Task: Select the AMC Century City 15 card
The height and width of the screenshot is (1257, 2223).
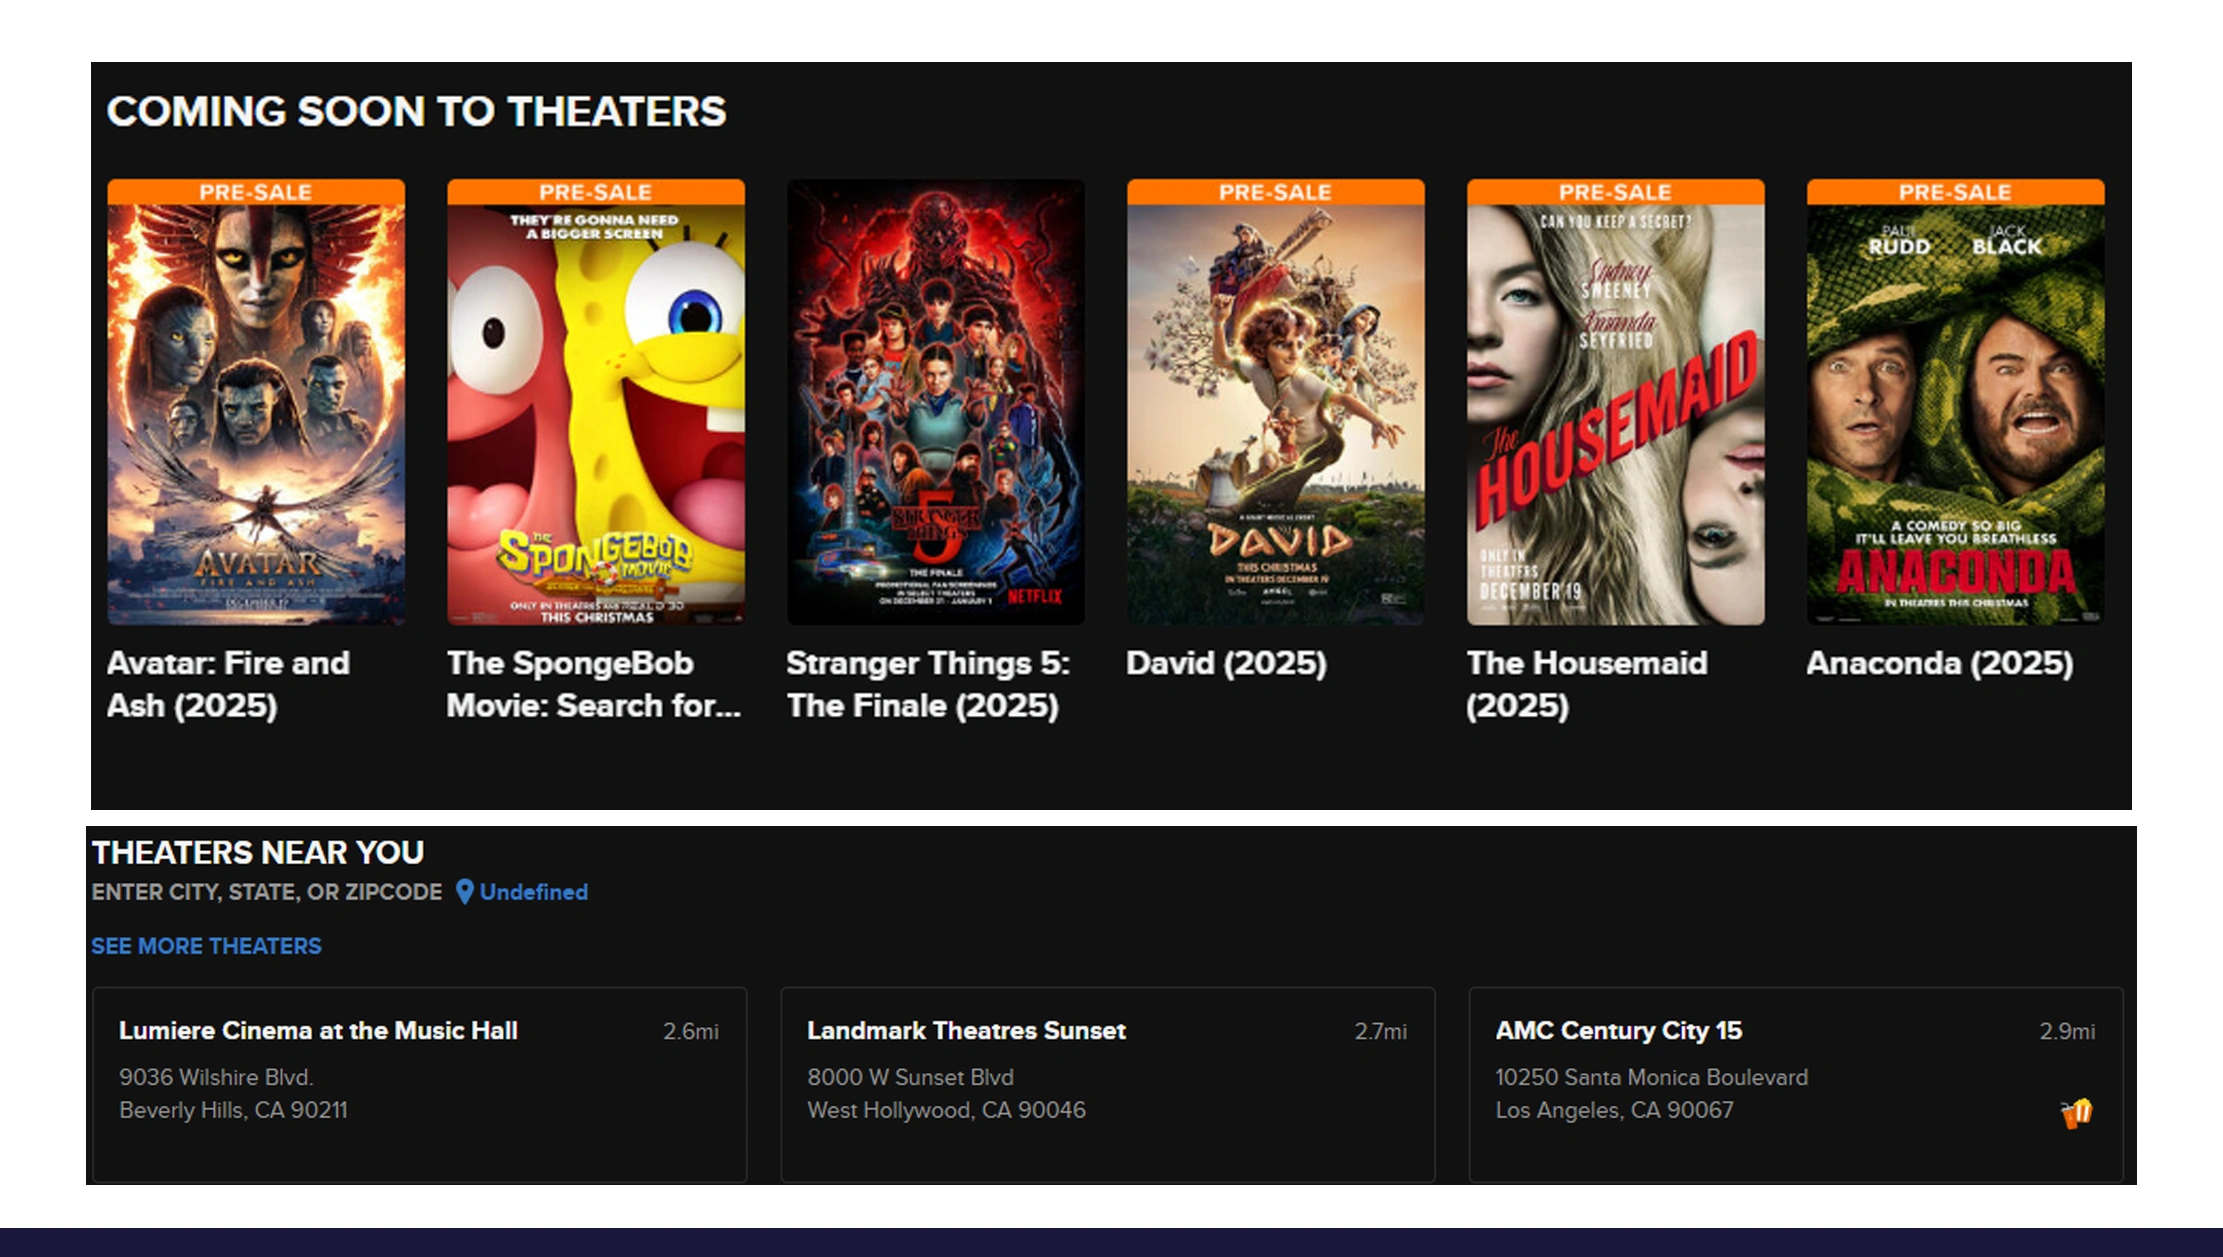Action: 1795,1084
